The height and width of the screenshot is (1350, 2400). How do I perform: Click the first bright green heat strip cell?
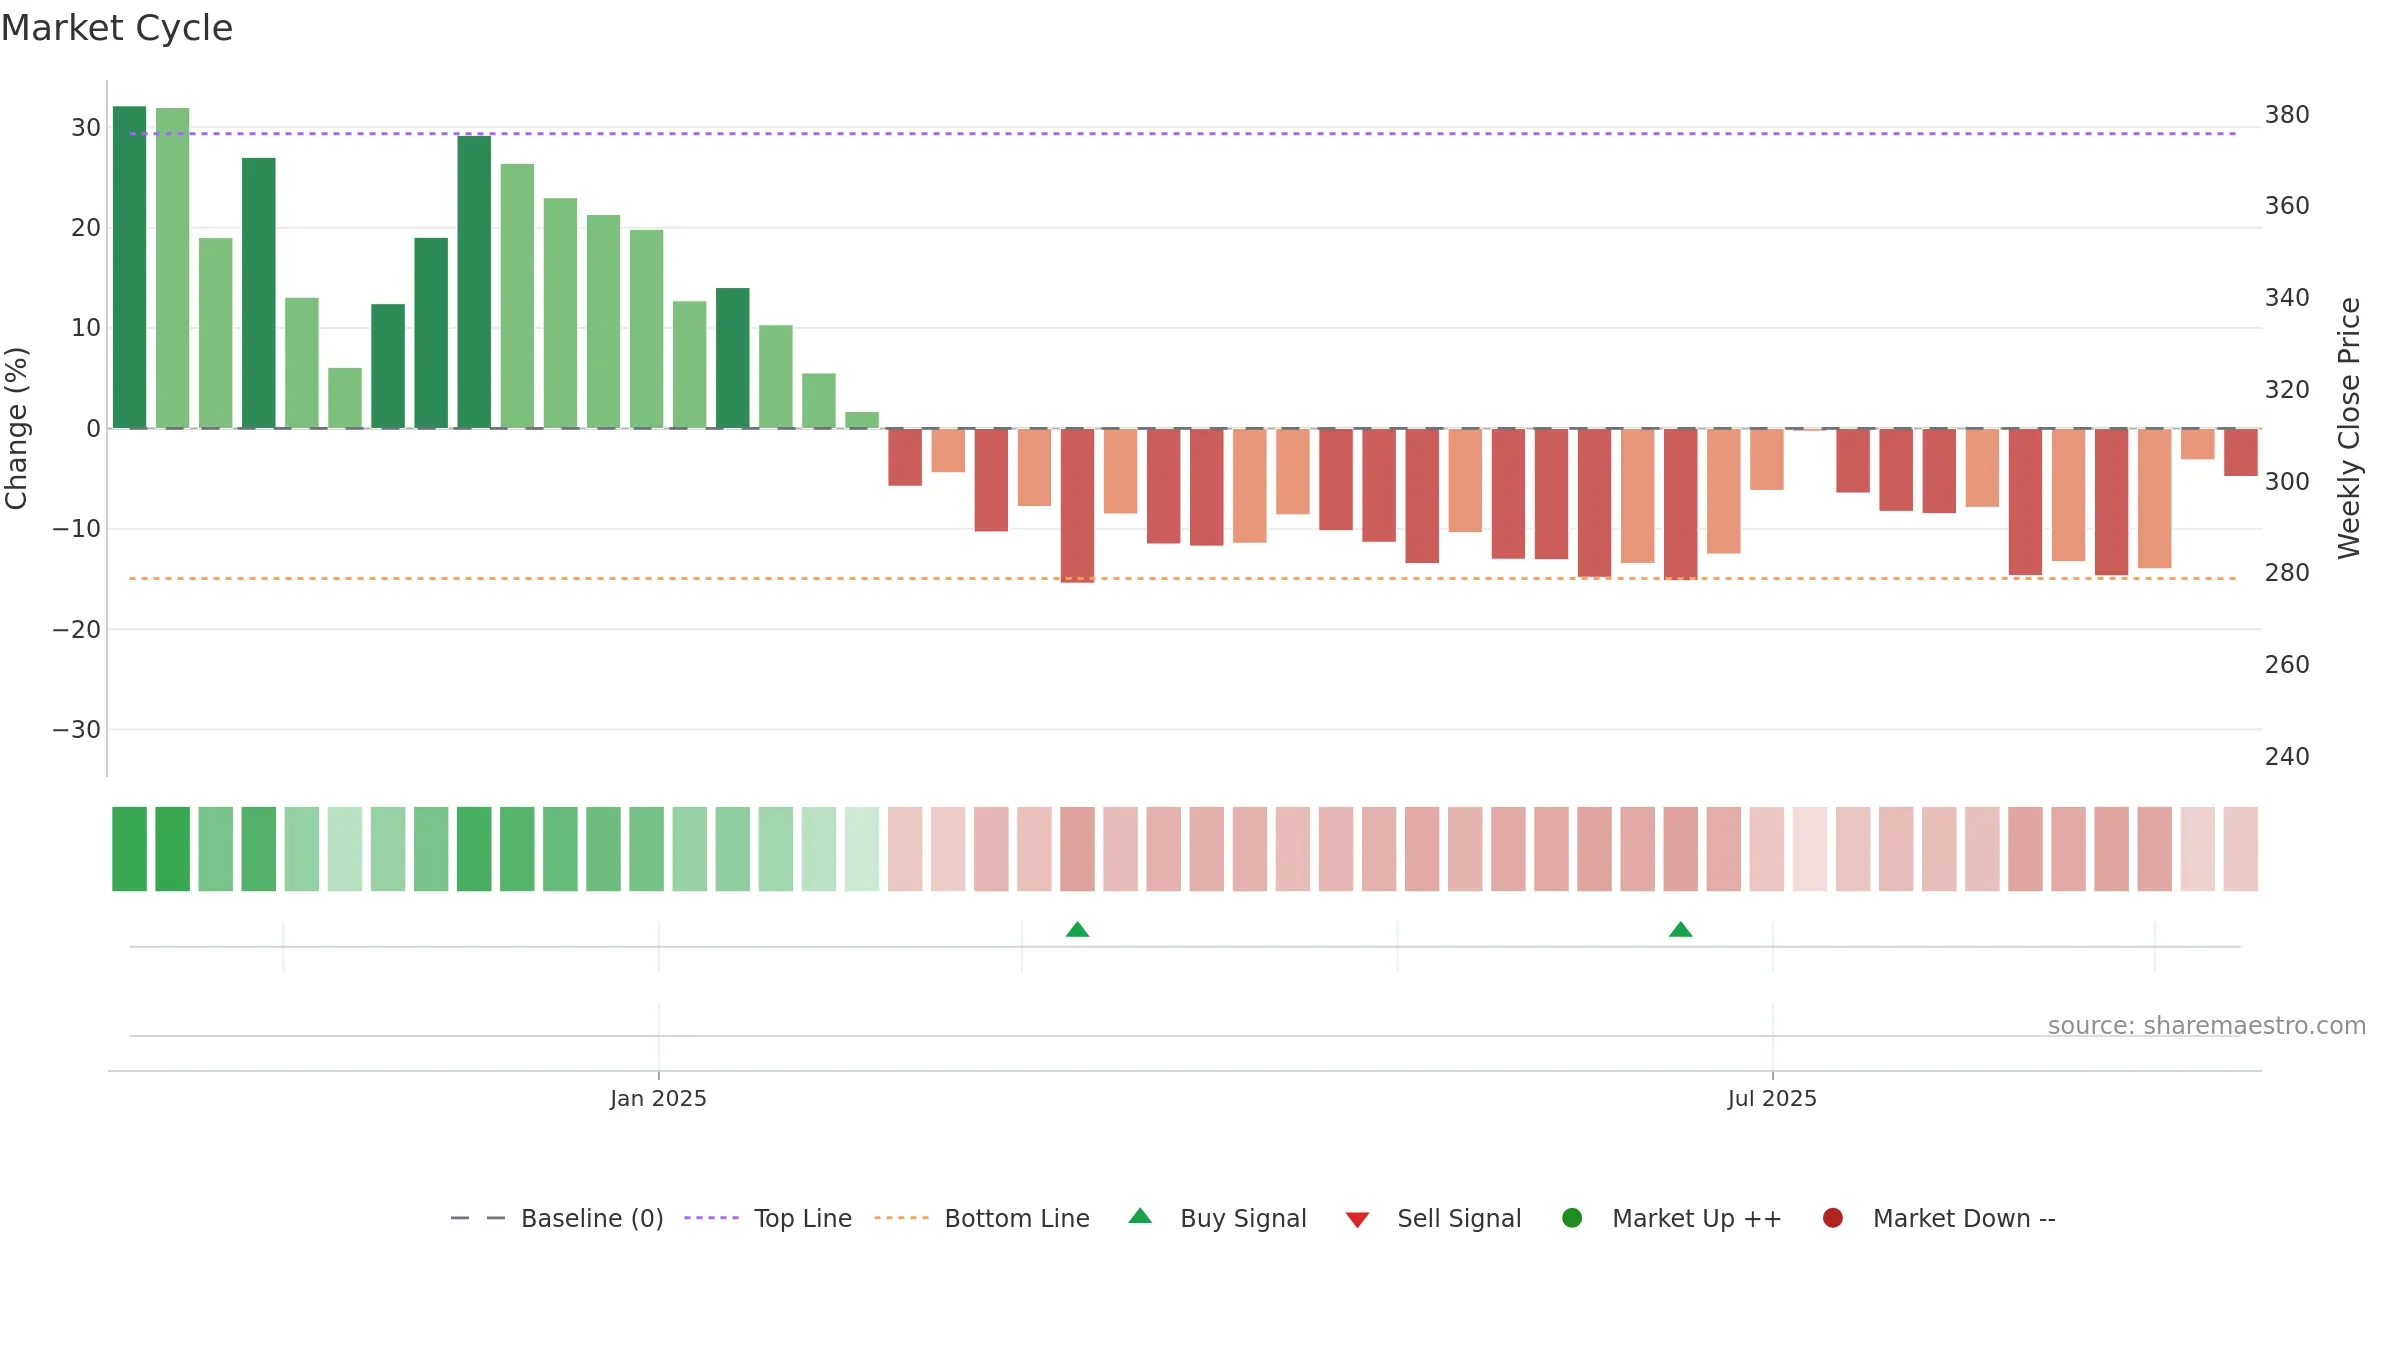coord(129,849)
